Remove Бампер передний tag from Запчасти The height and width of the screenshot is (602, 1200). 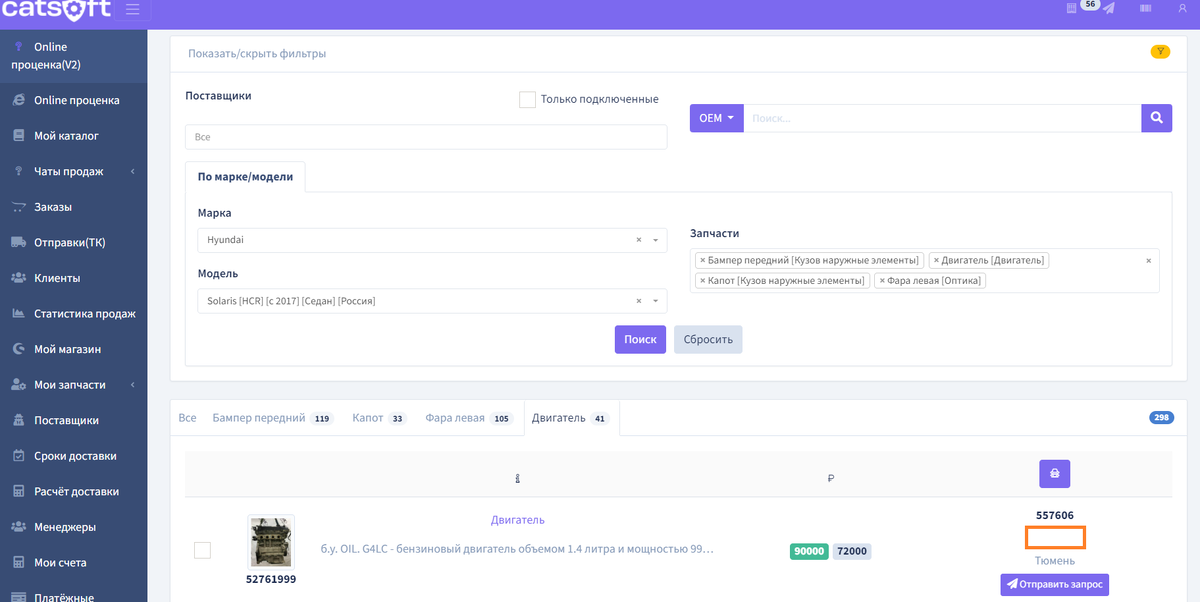pyautogui.click(x=703, y=260)
